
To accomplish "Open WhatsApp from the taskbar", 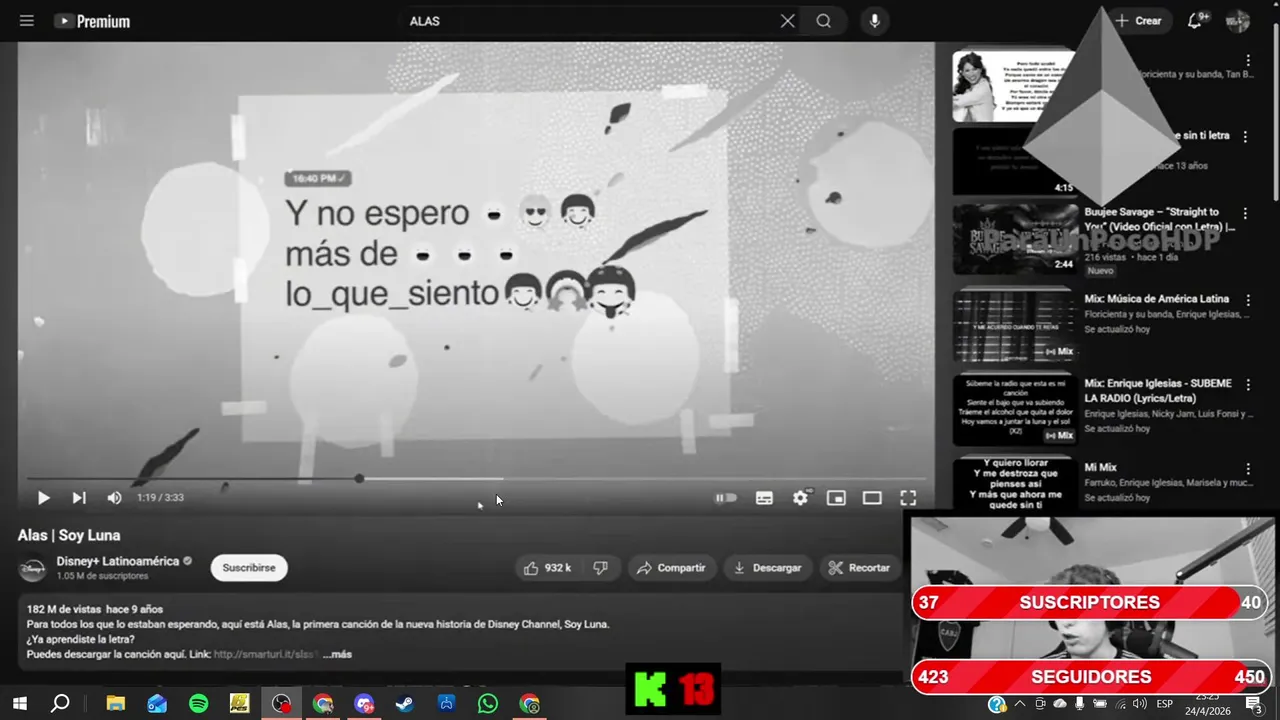I will 487,704.
